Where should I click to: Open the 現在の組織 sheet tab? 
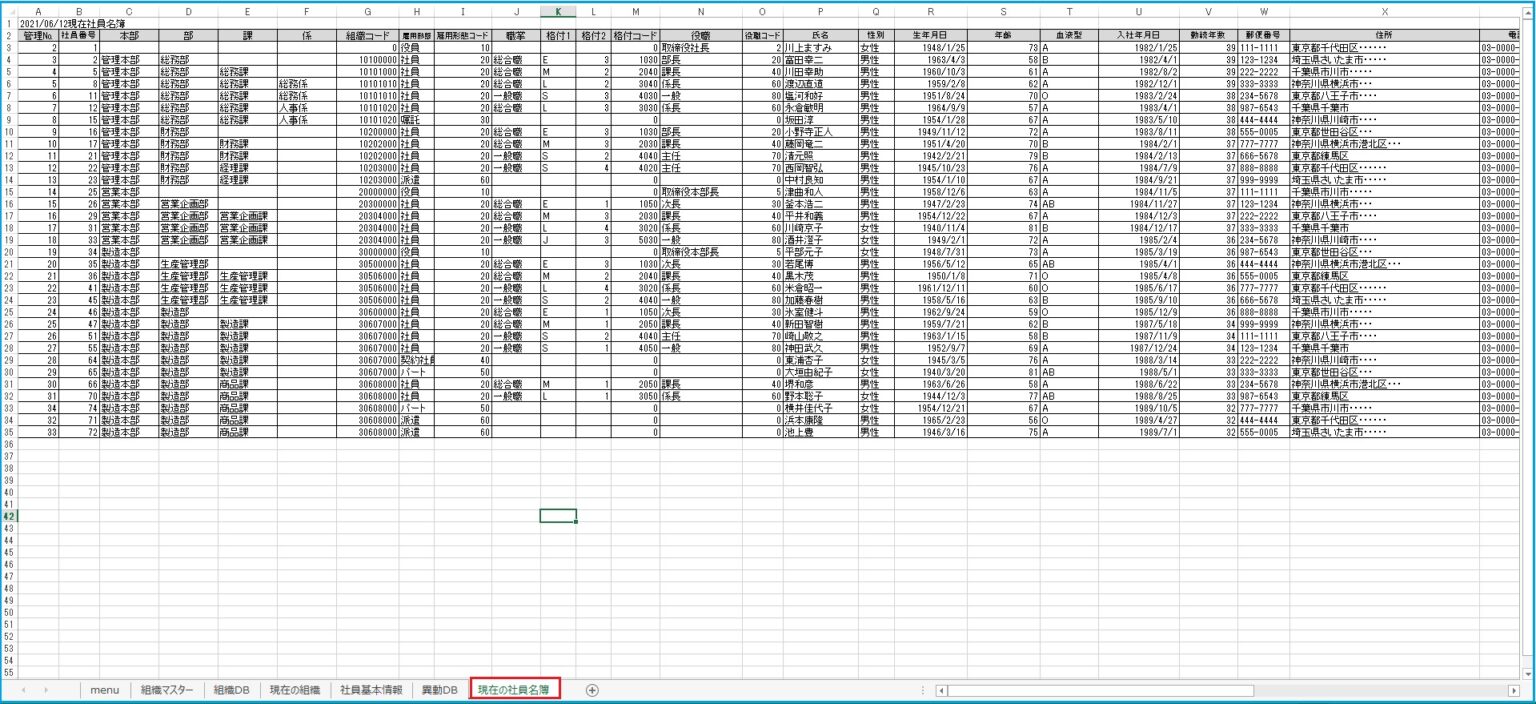(x=295, y=690)
